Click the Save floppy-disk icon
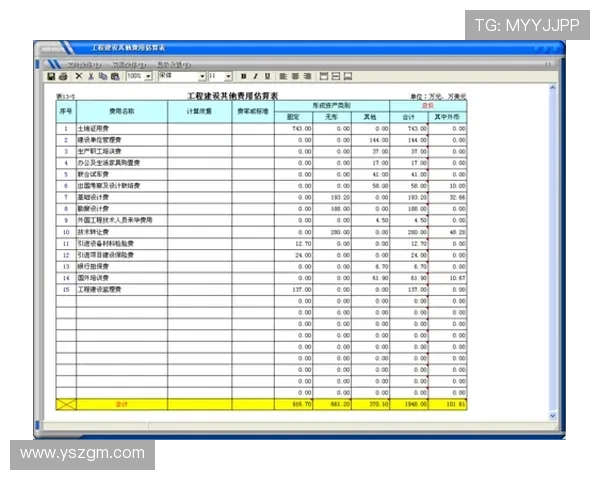Image resolution: width=600 pixels, height=480 pixels. pos(51,76)
